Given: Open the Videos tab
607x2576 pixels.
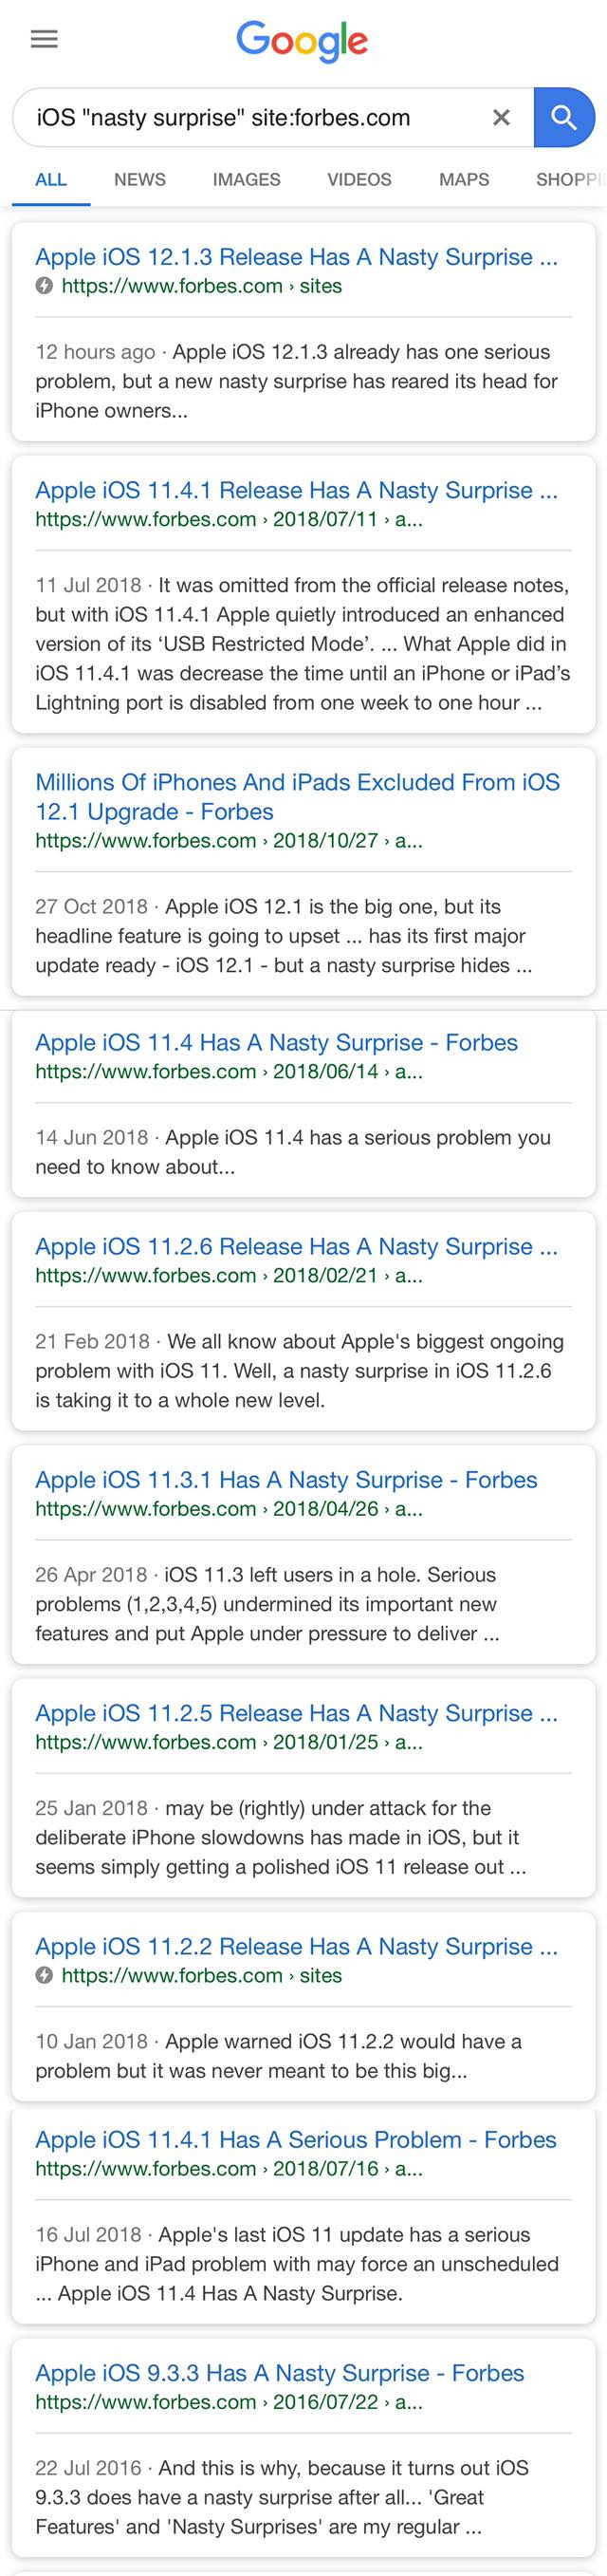Looking at the screenshot, I should click(359, 180).
